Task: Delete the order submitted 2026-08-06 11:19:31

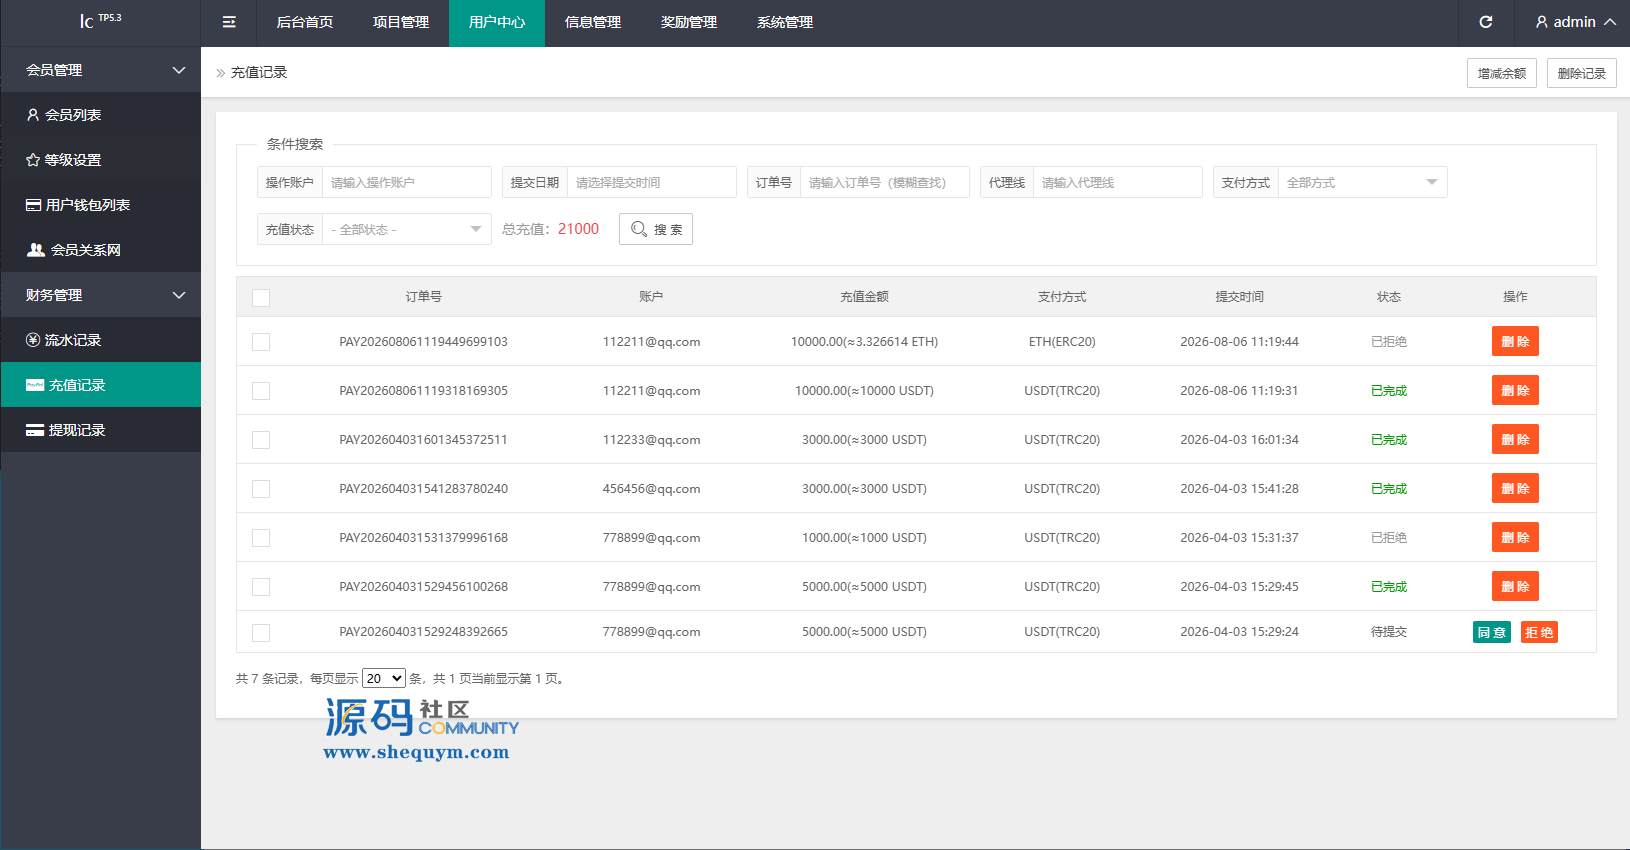Action: point(1515,390)
